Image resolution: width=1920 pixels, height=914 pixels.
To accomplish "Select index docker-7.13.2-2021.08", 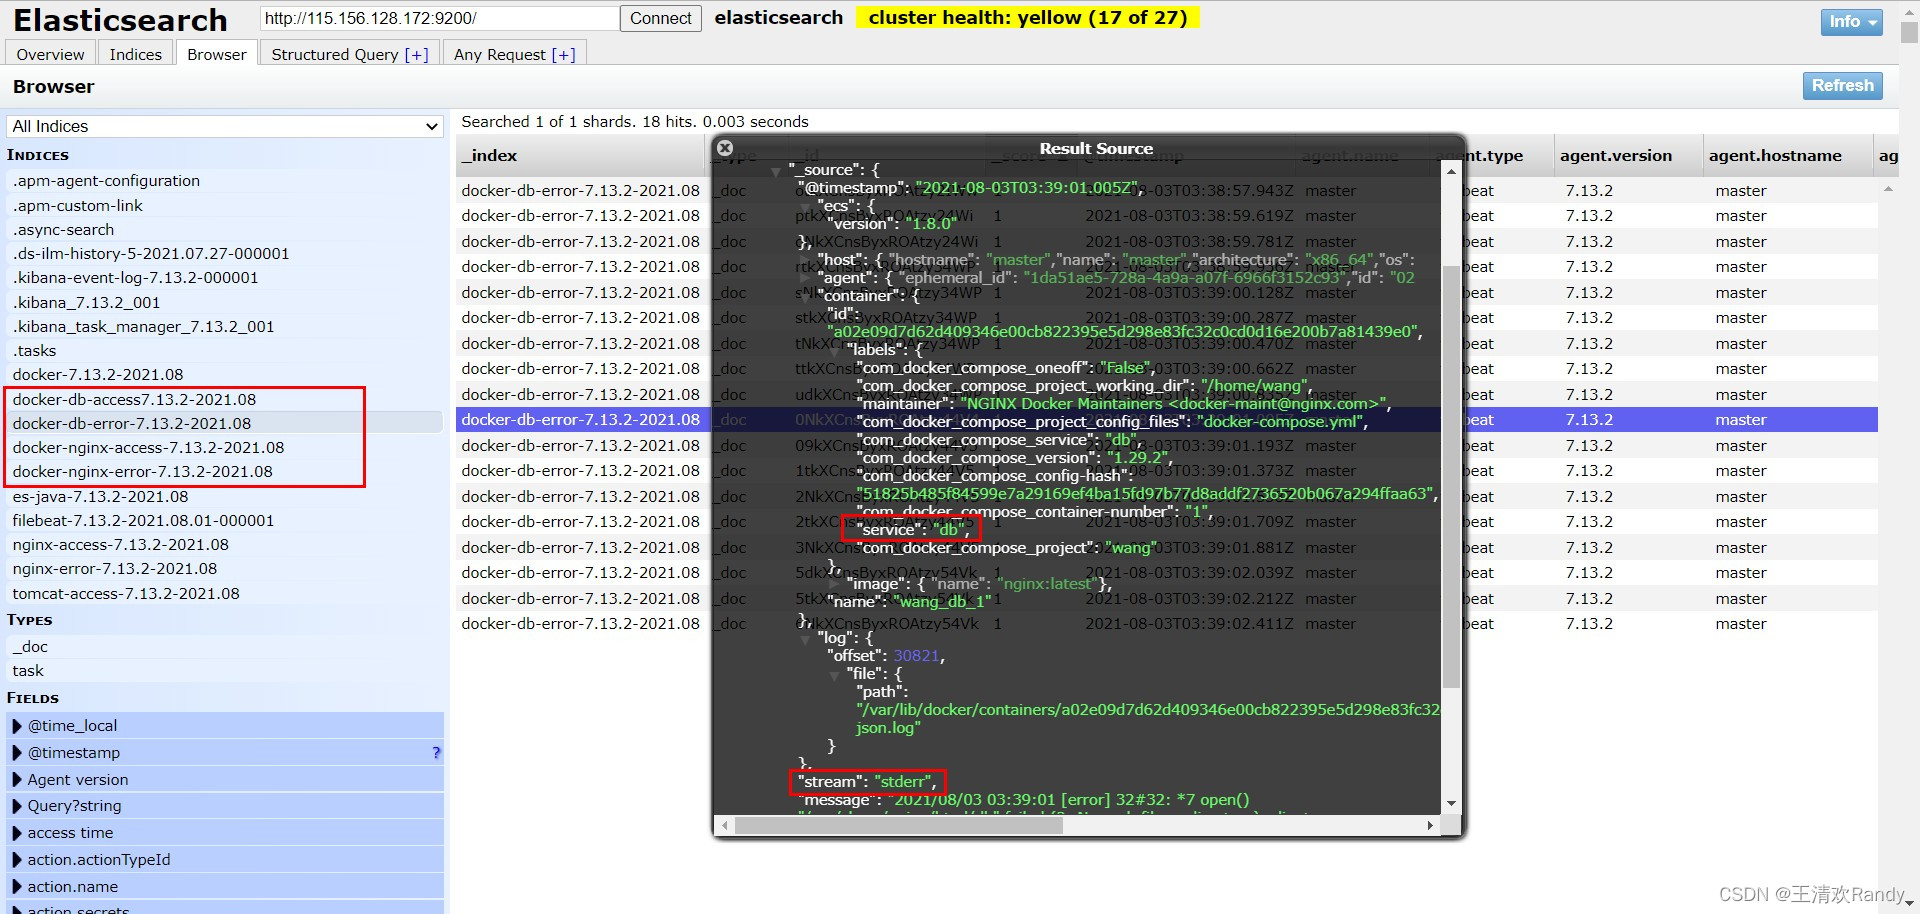I will click(225, 375).
